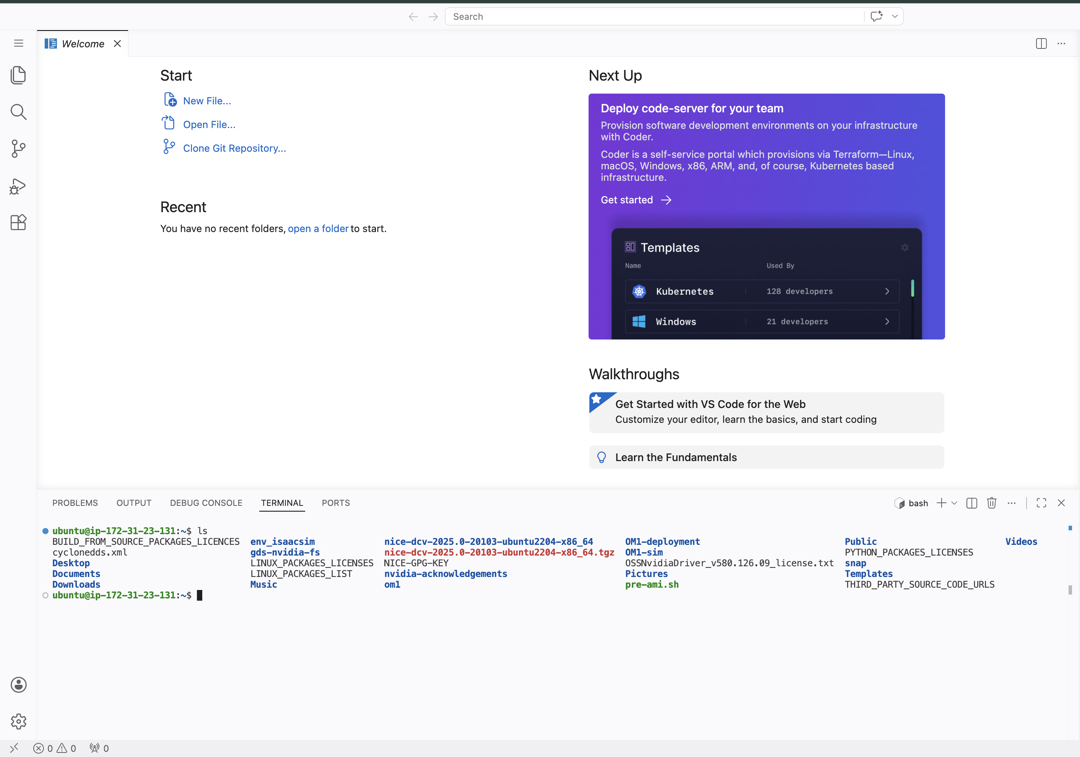Go back with the left arrow
The image size is (1080, 757).
[413, 17]
